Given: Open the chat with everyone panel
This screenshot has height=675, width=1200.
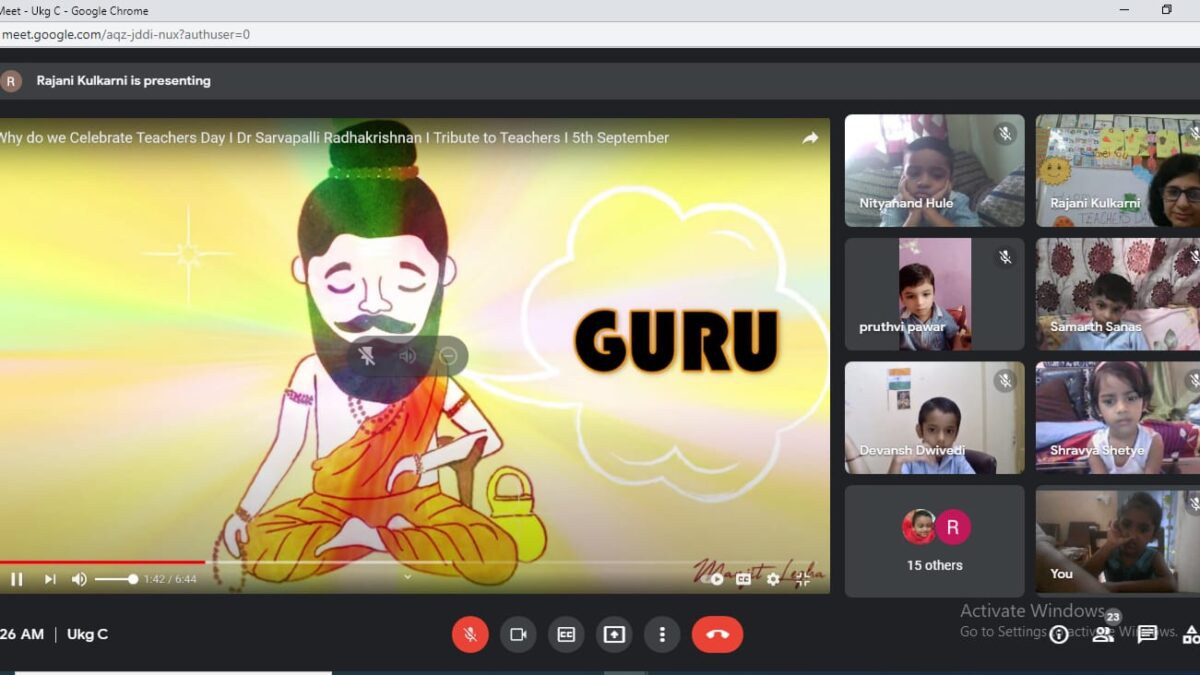Looking at the screenshot, I should [1147, 633].
